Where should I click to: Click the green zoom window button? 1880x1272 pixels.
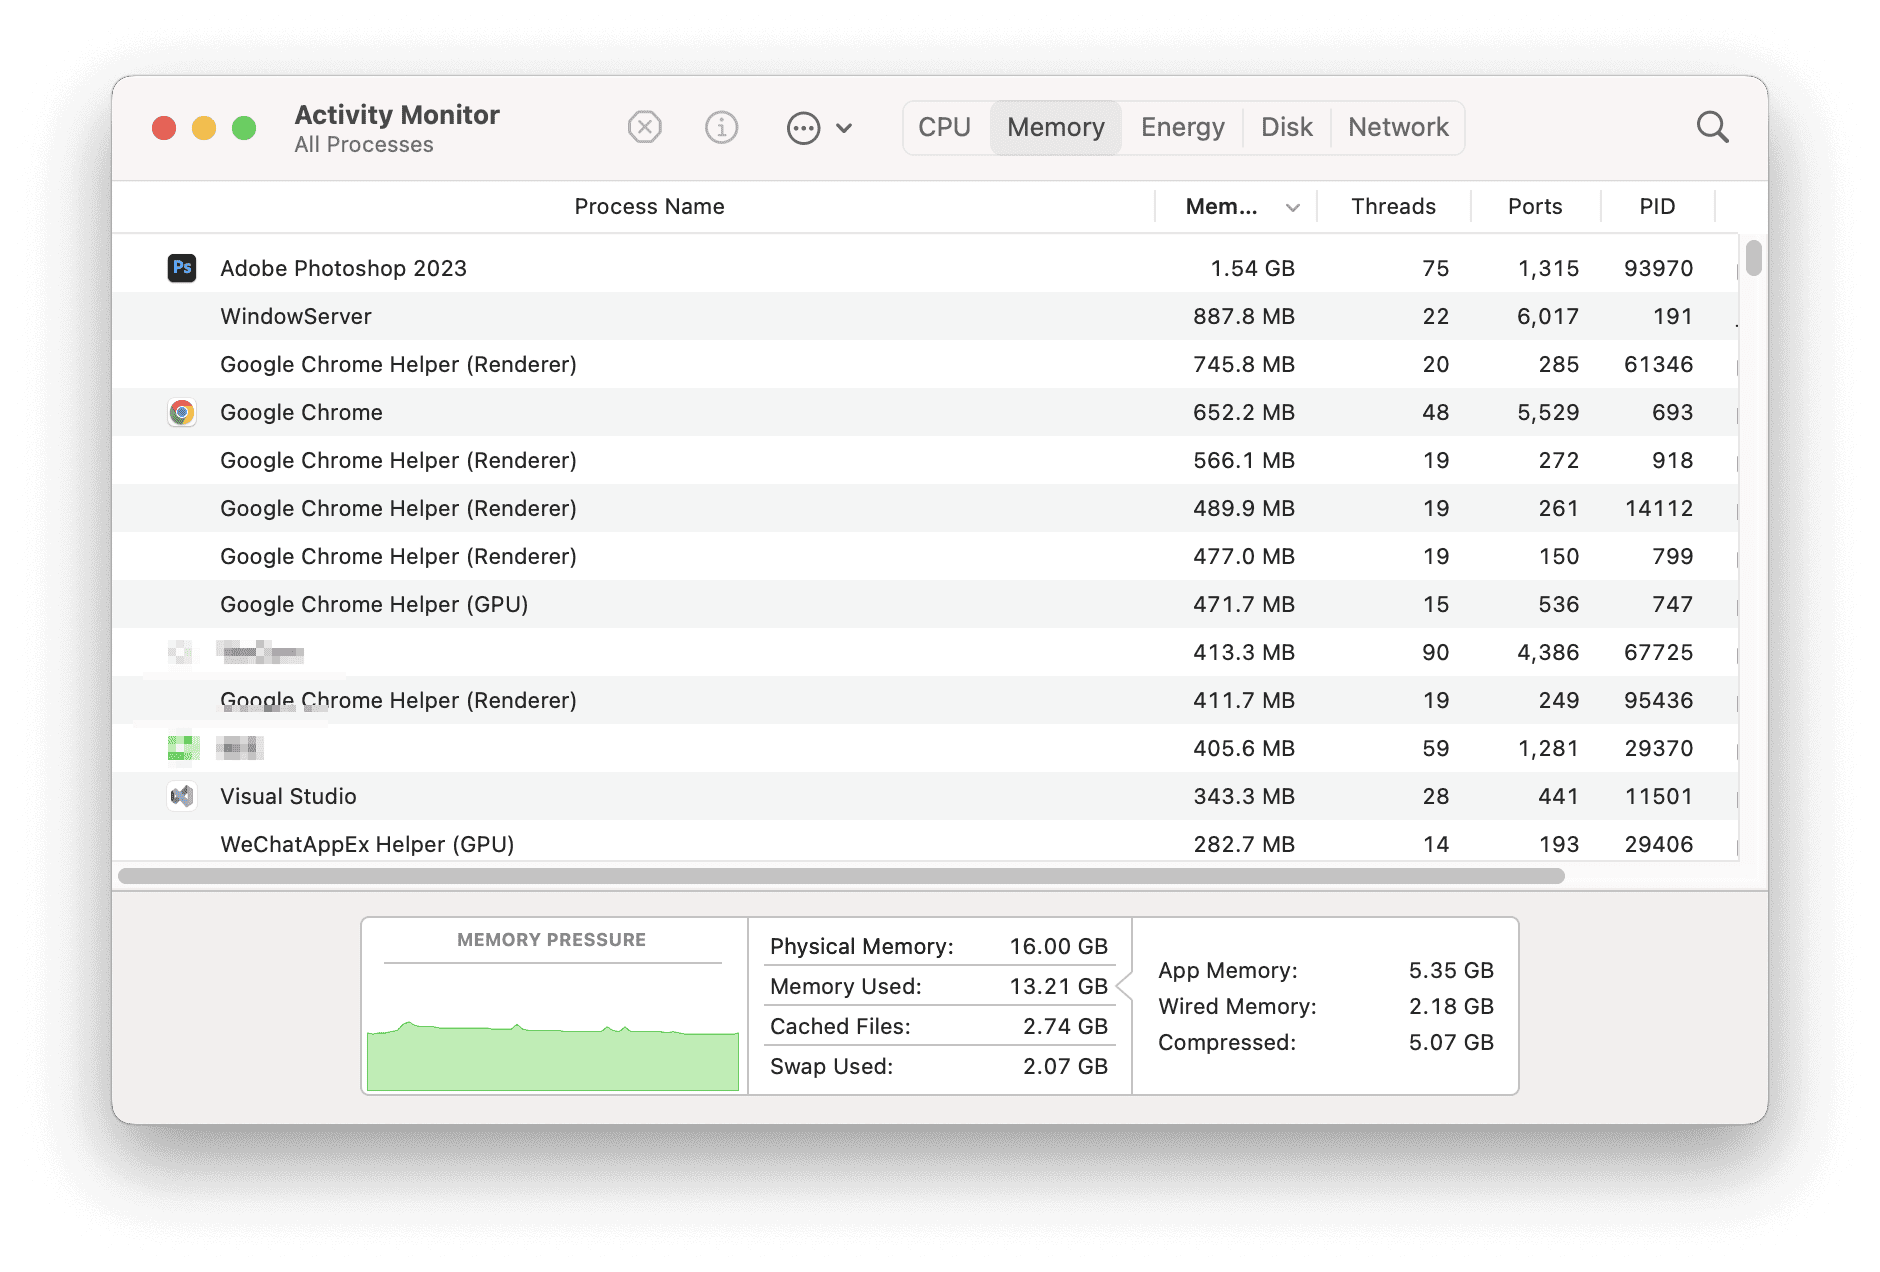pos(244,128)
